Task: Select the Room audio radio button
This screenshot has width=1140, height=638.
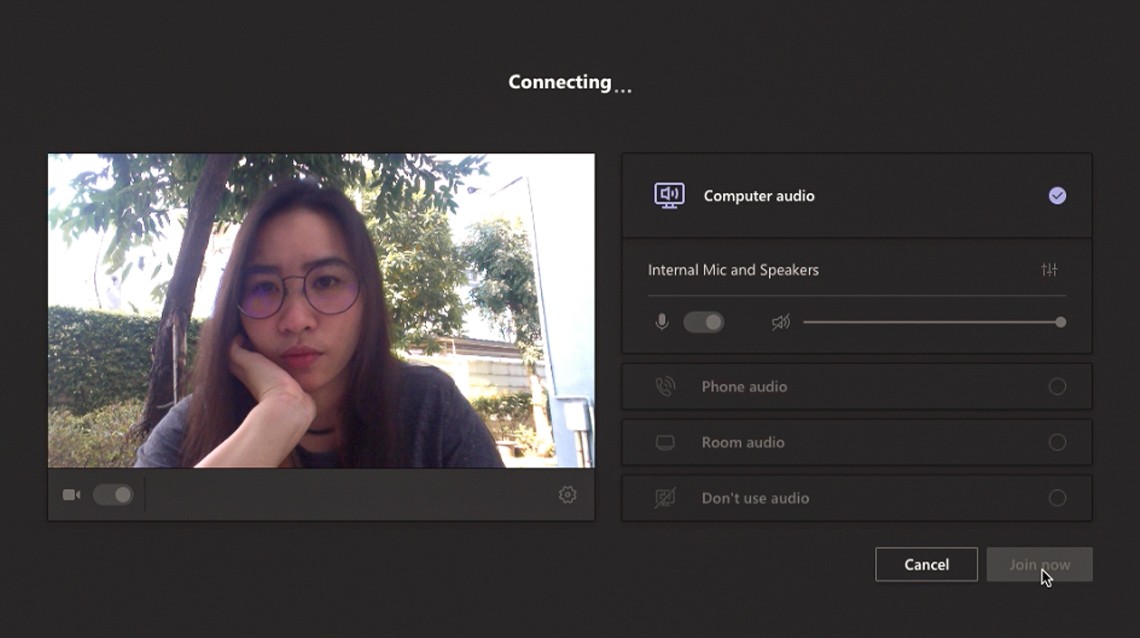Action: point(1057,442)
